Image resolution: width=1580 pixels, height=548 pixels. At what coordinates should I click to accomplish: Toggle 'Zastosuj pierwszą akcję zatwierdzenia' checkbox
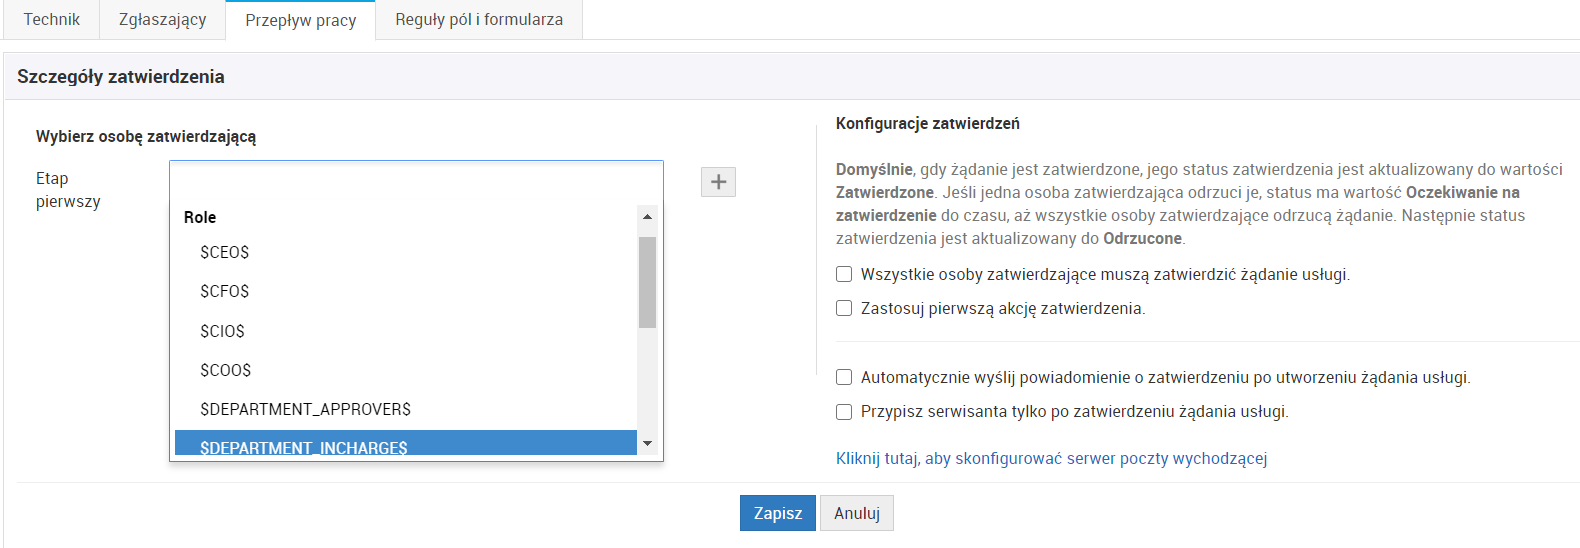(844, 308)
